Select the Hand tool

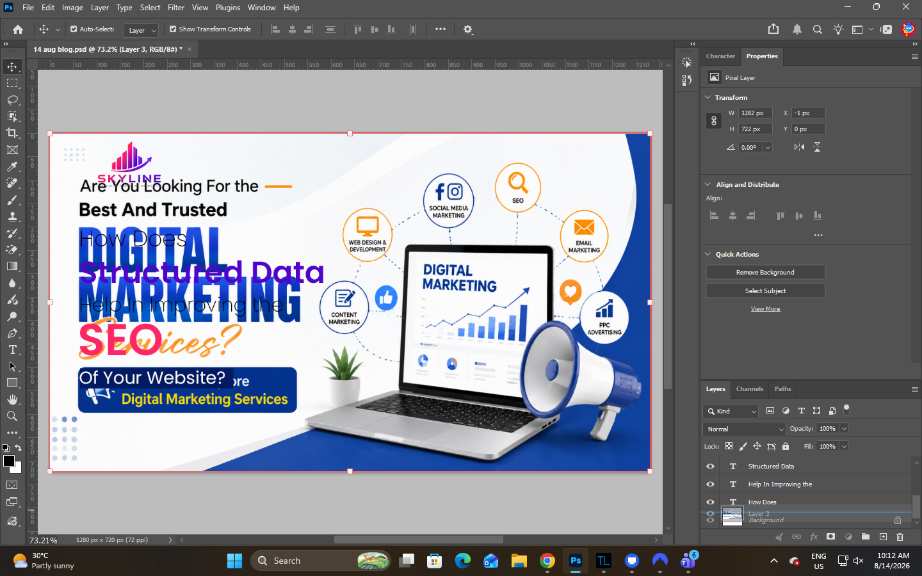12,400
